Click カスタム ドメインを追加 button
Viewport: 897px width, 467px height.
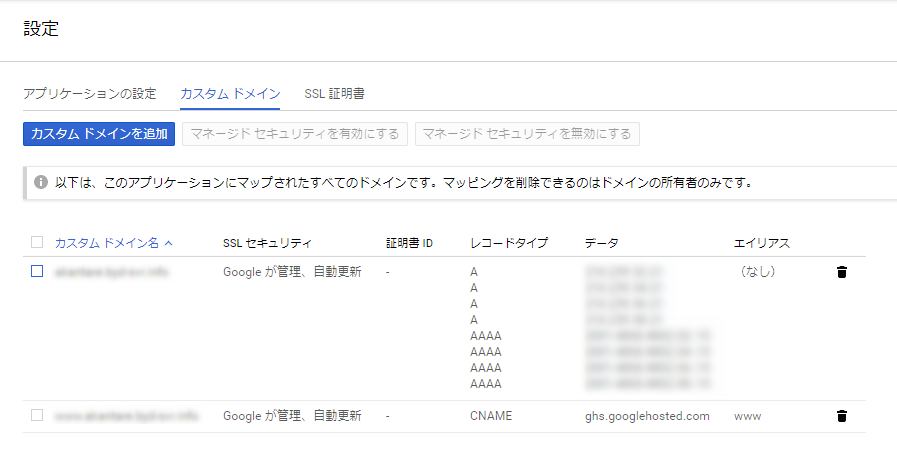pos(99,134)
